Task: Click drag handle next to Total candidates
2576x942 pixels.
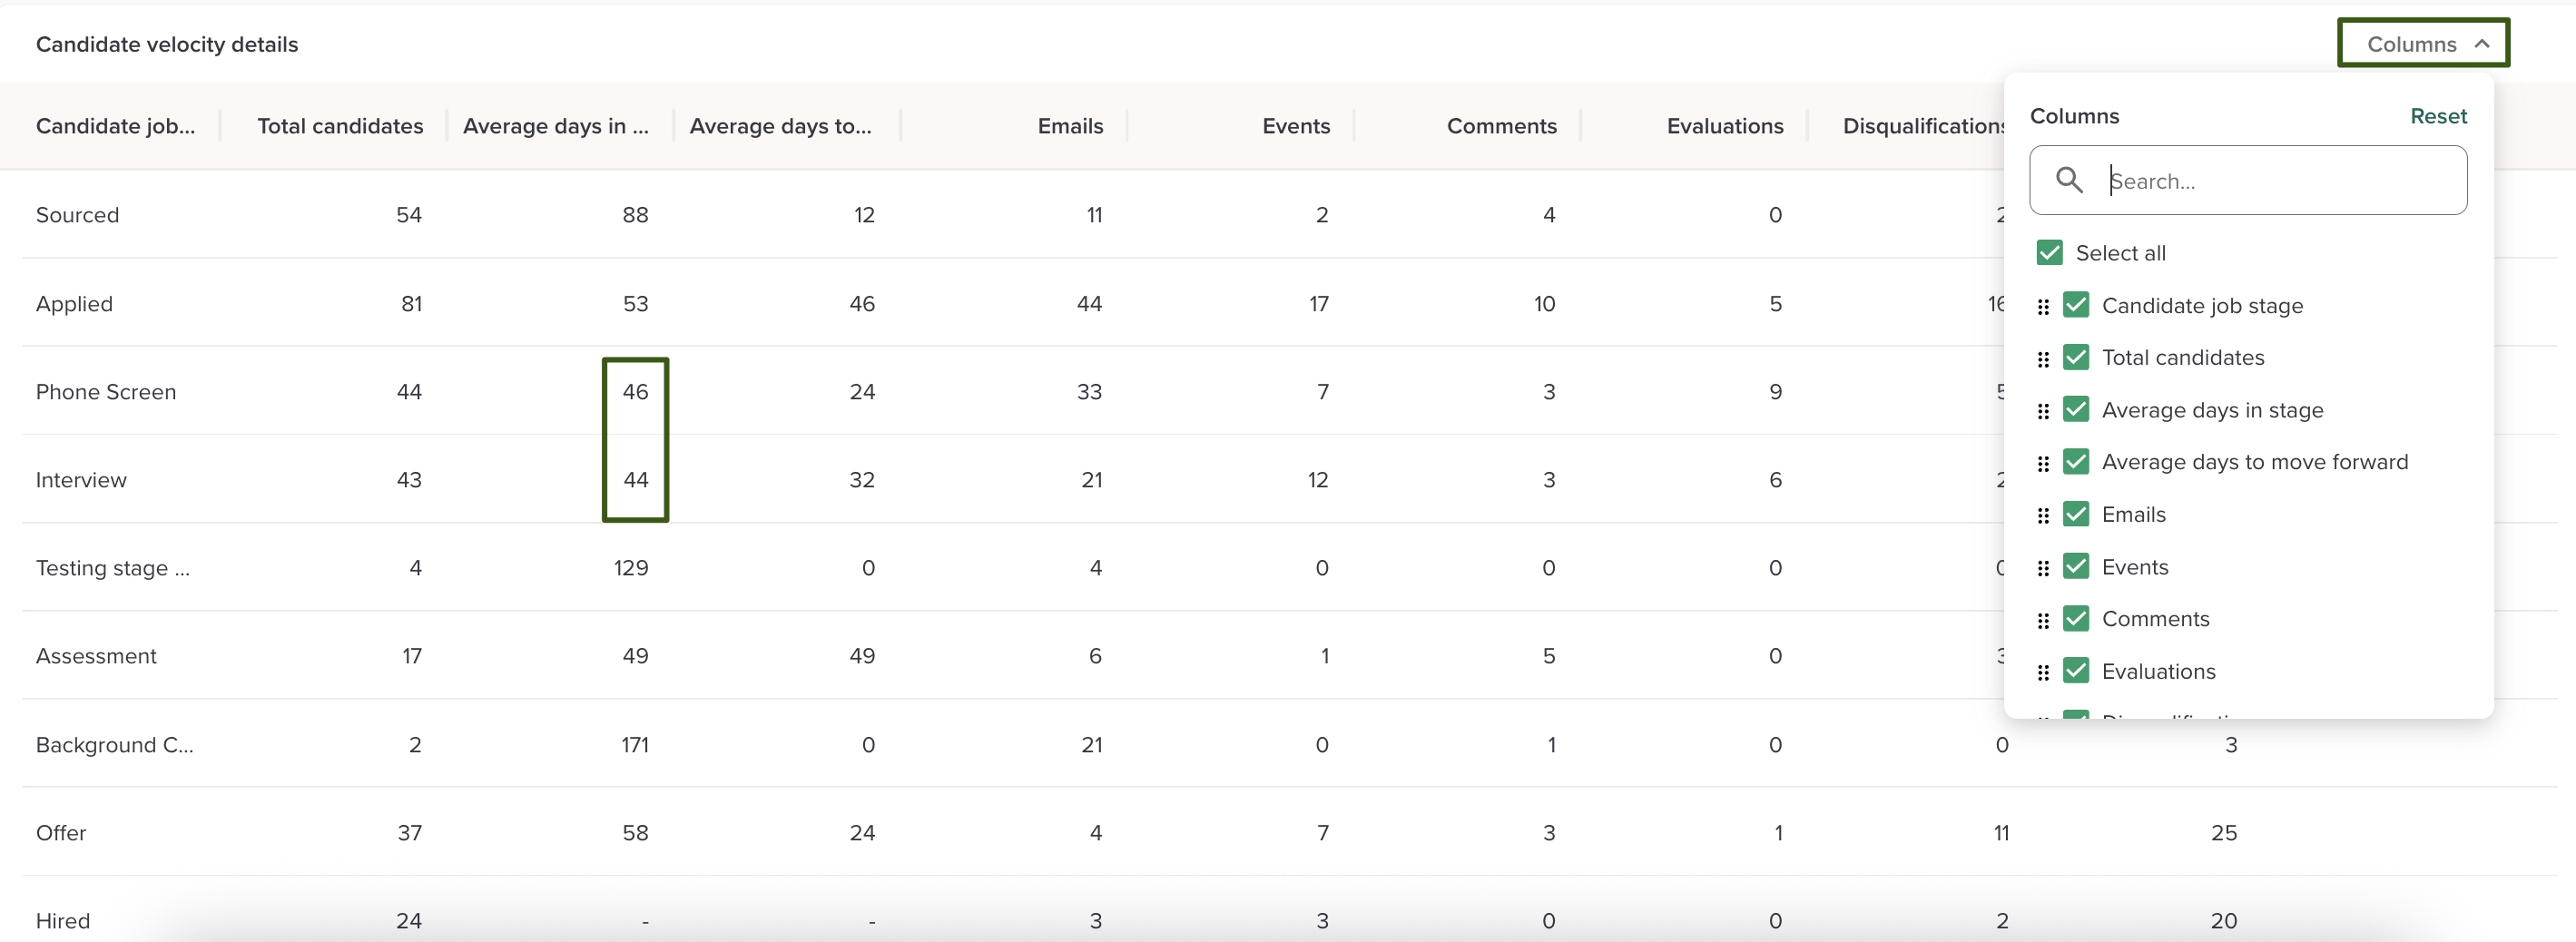Action: (x=2043, y=359)
